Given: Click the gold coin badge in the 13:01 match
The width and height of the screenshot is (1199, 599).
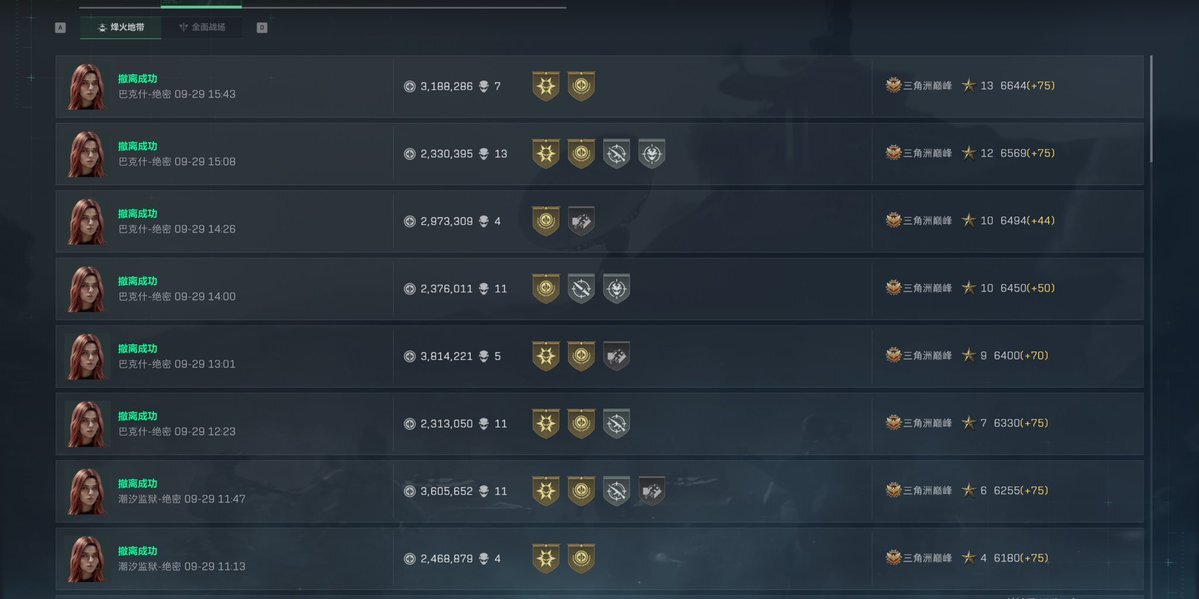Looking at the screenshot, I should coord(581,356).
